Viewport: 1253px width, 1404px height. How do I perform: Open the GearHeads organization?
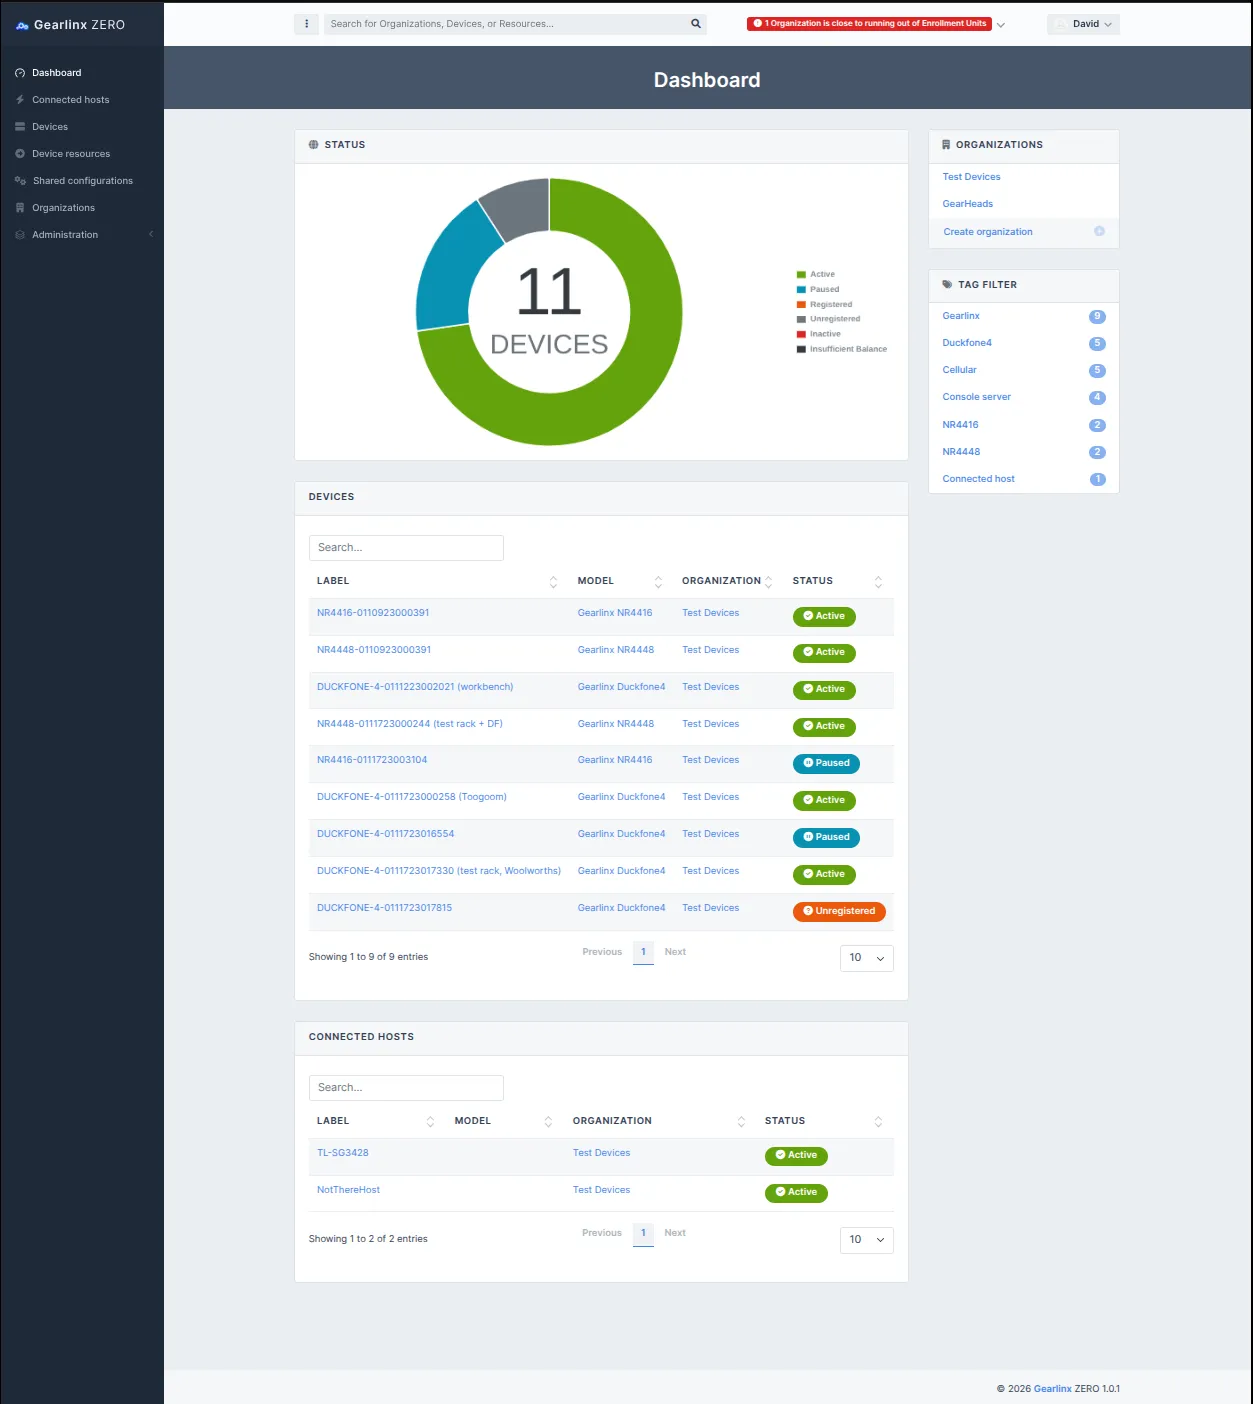(x=968, y=204)
